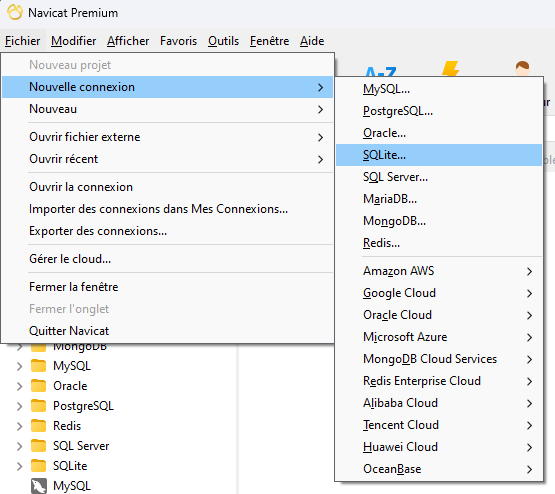Expand the Nouveau submenu

click(167, 109)
